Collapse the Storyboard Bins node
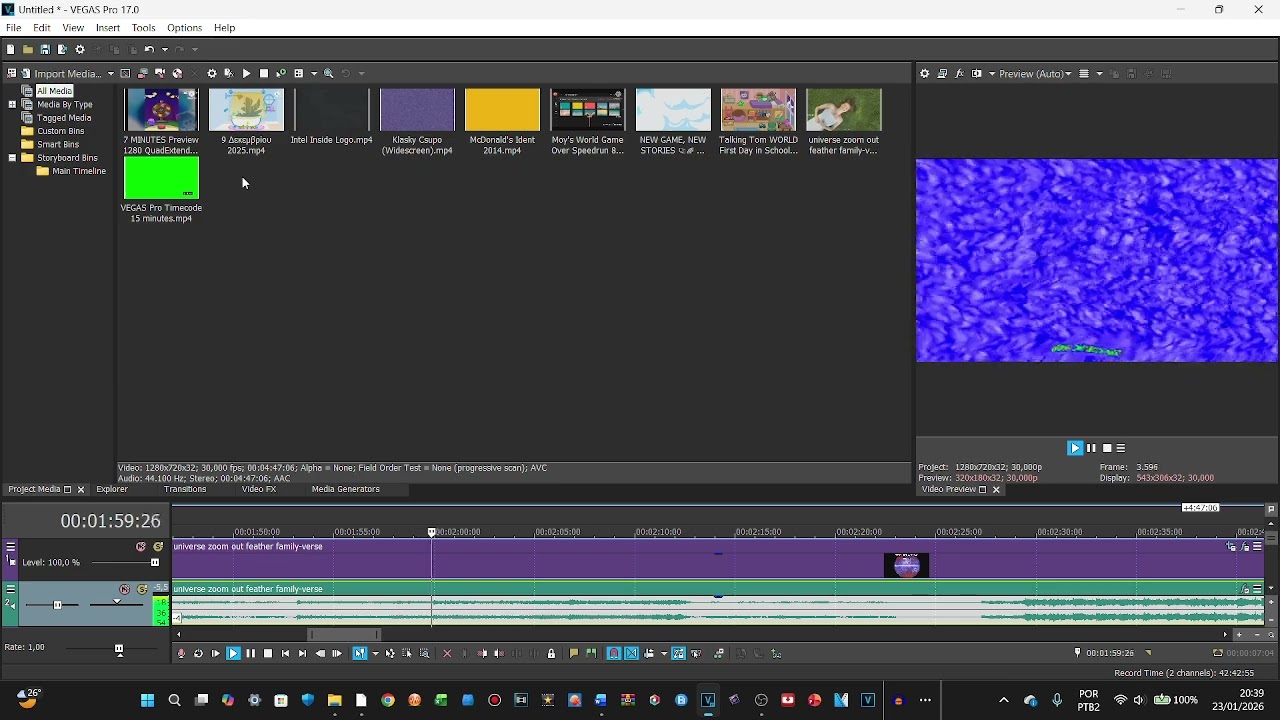This screenshot has width=1280, height=720. pyautogui.click(x=12, y=158)
